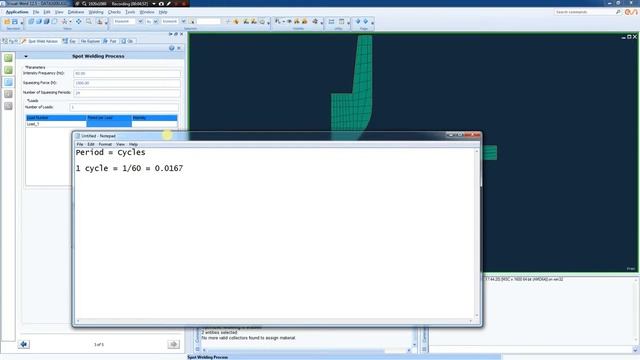Click the back arrow button at panel bottom
Screen dimensions: 640x360
click(24, 344)
